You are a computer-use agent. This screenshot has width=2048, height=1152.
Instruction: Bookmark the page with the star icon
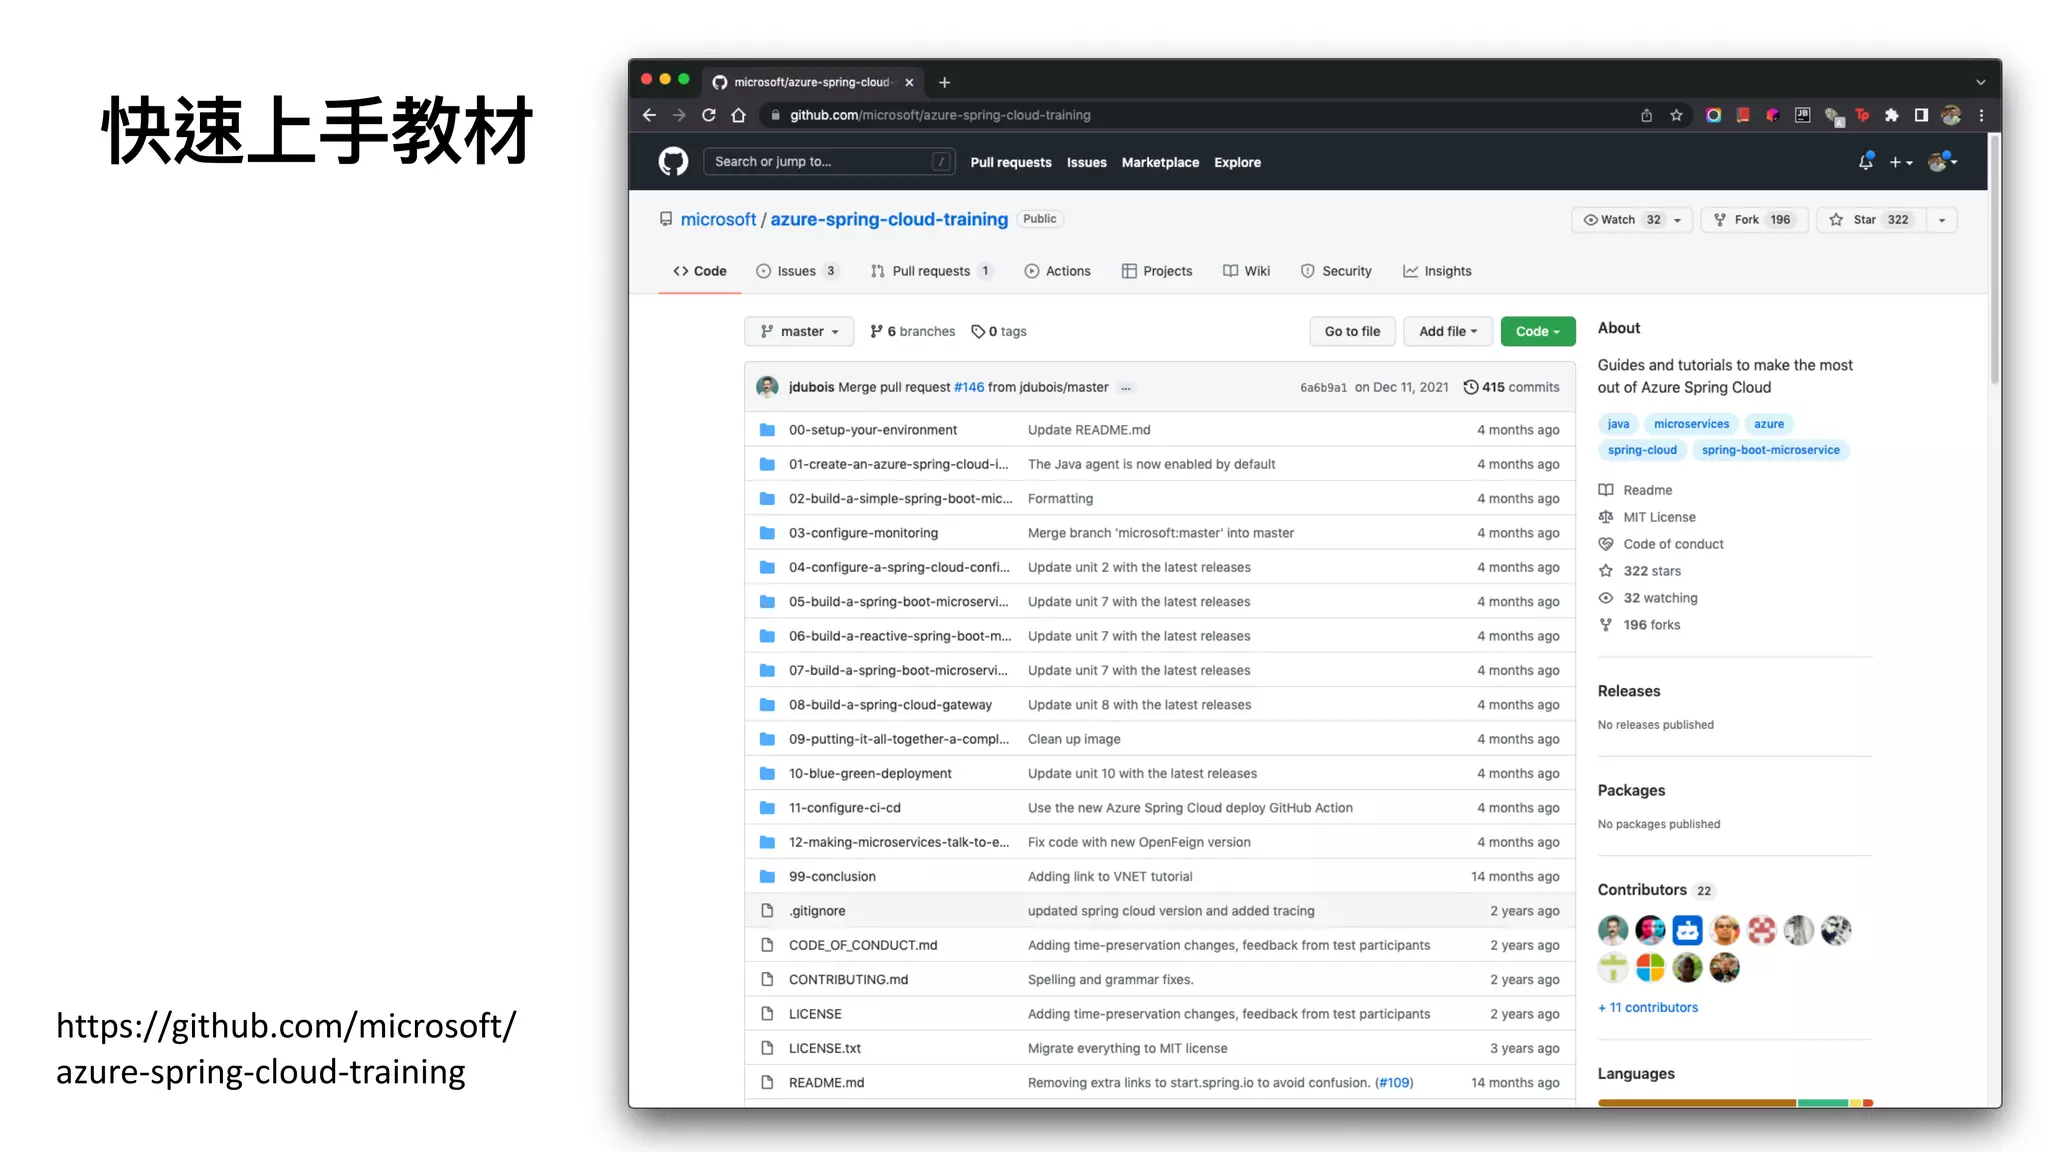pyautogui.click(x=1676, y=115)
